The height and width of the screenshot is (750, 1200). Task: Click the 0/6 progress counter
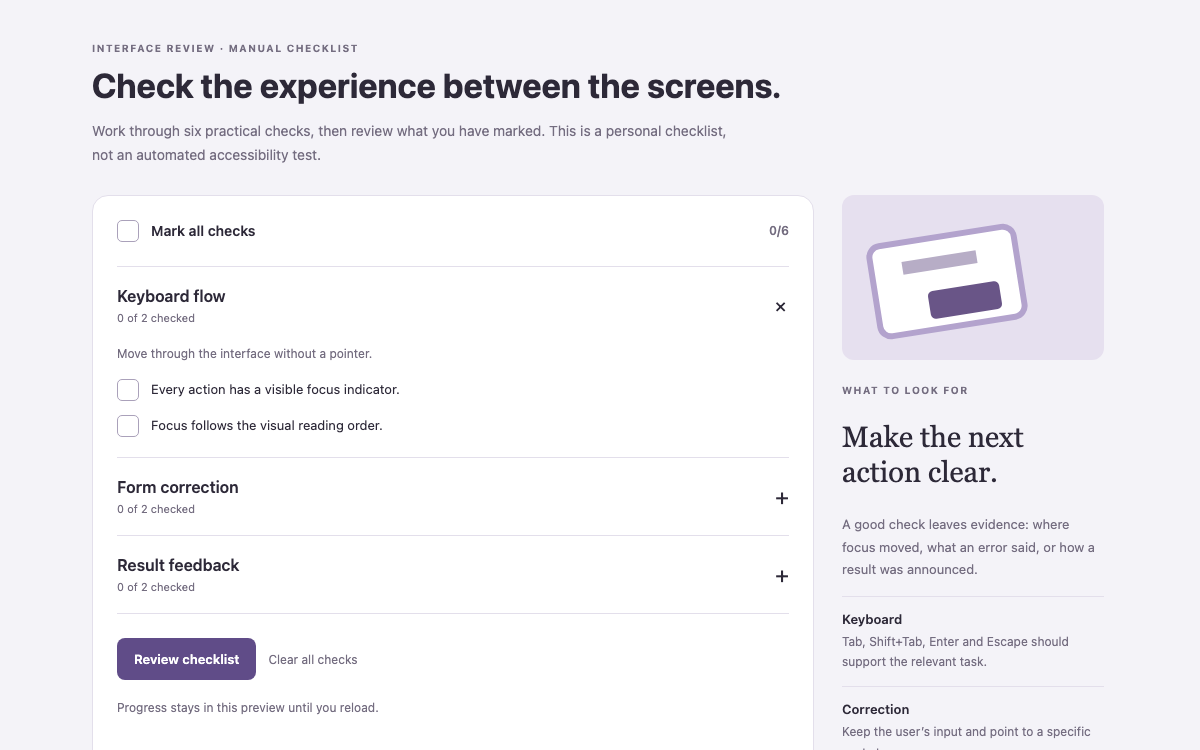pyautogui.click(x=779, y=231)
